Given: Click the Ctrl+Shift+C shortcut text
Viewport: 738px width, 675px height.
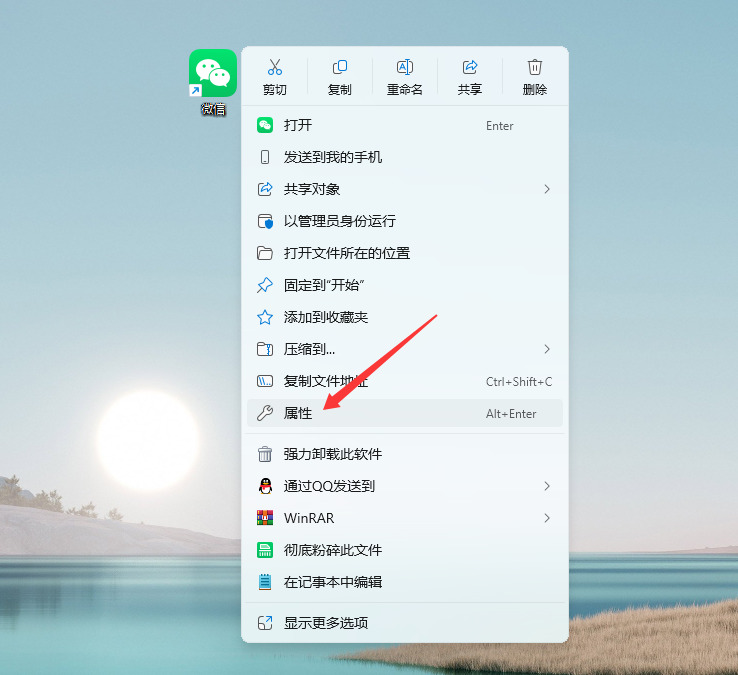Looking at the screenshot, I should [519, 382].
